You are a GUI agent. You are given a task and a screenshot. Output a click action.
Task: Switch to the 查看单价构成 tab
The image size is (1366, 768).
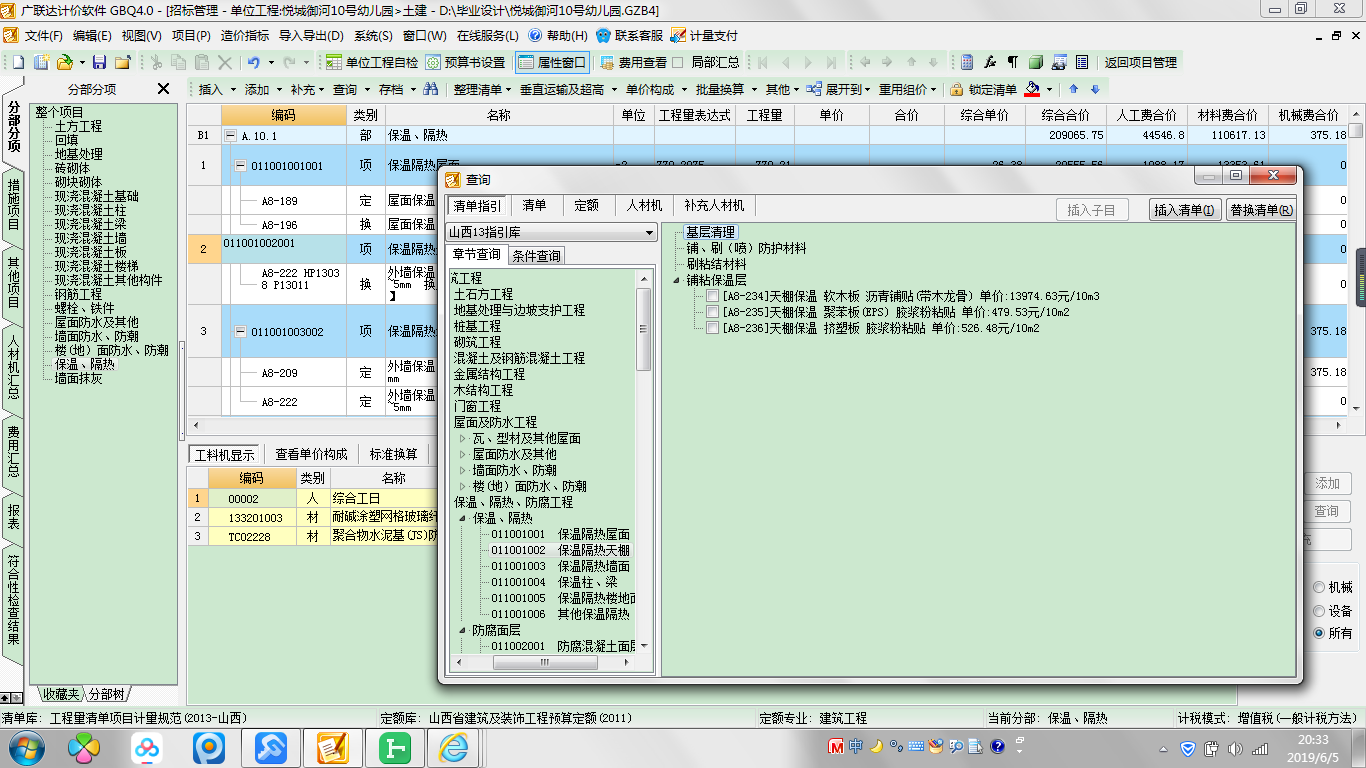[311, 454]
